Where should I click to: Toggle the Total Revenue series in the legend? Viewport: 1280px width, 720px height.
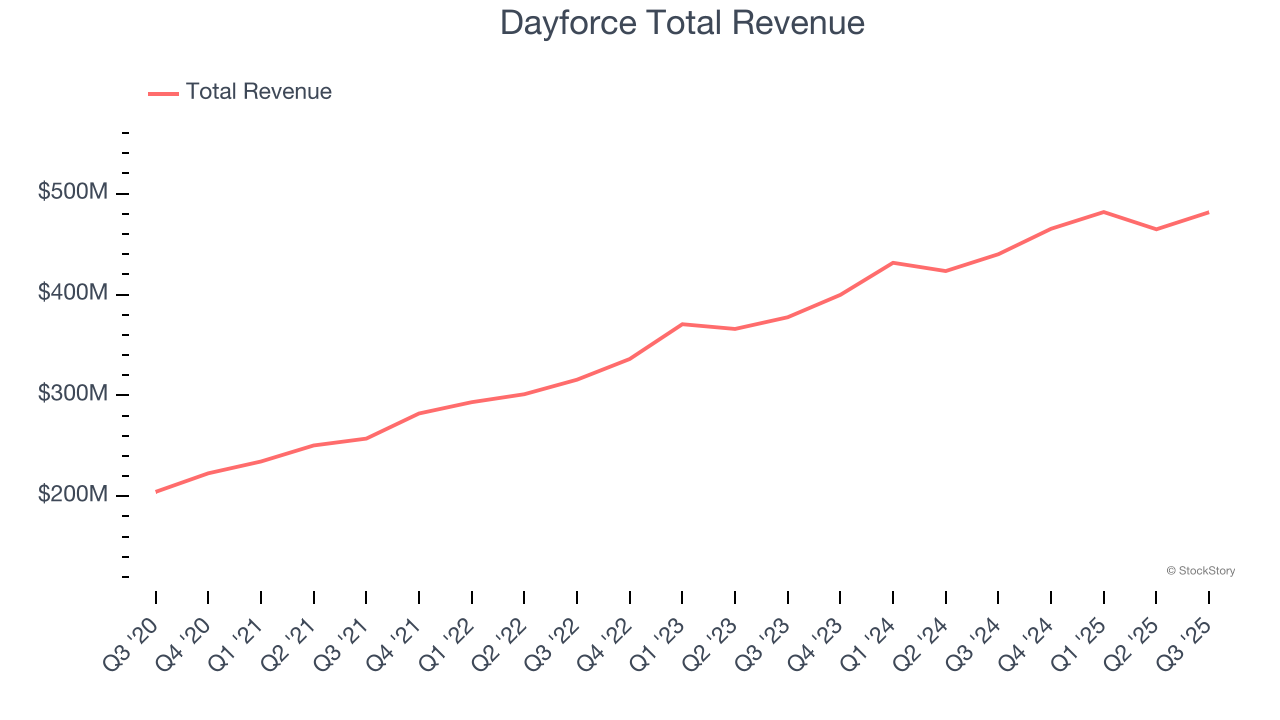click(258, 91)
